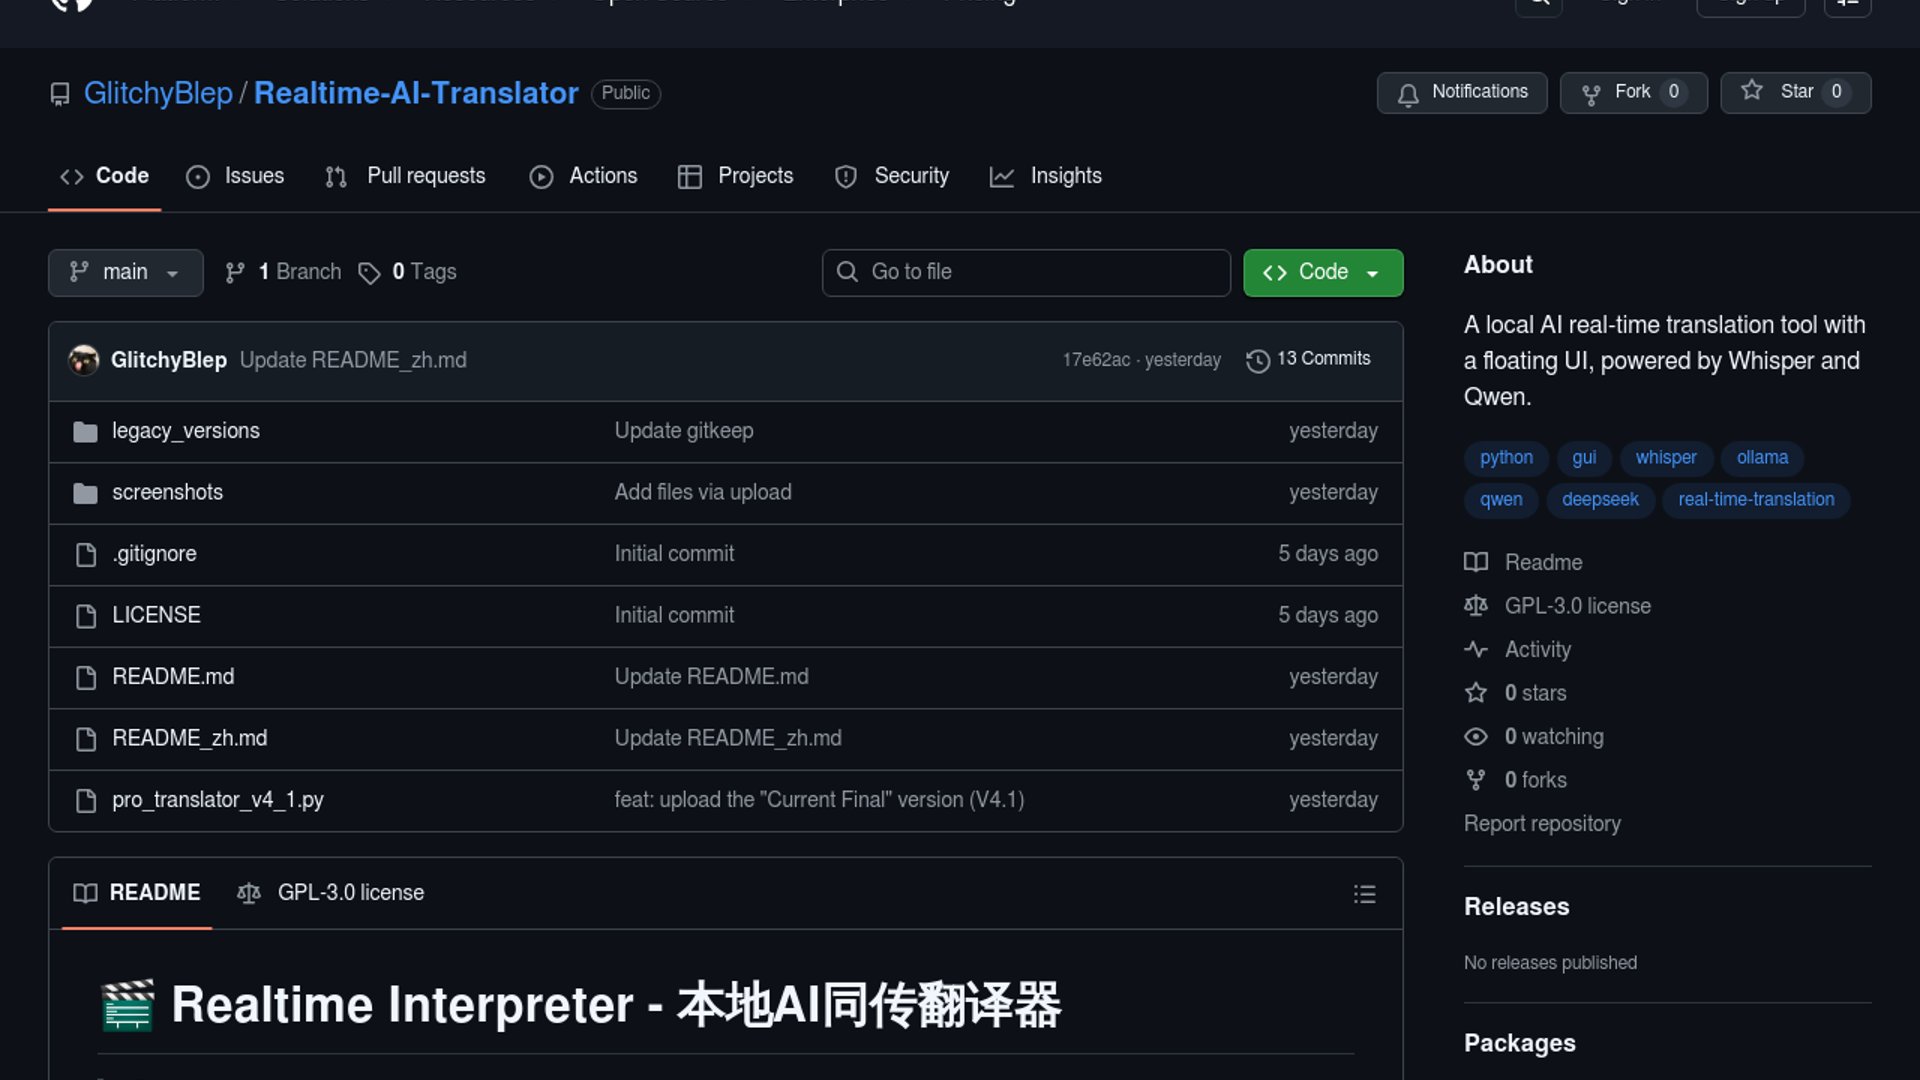Click the branch icon beside 1 Branch

point(235,273)
